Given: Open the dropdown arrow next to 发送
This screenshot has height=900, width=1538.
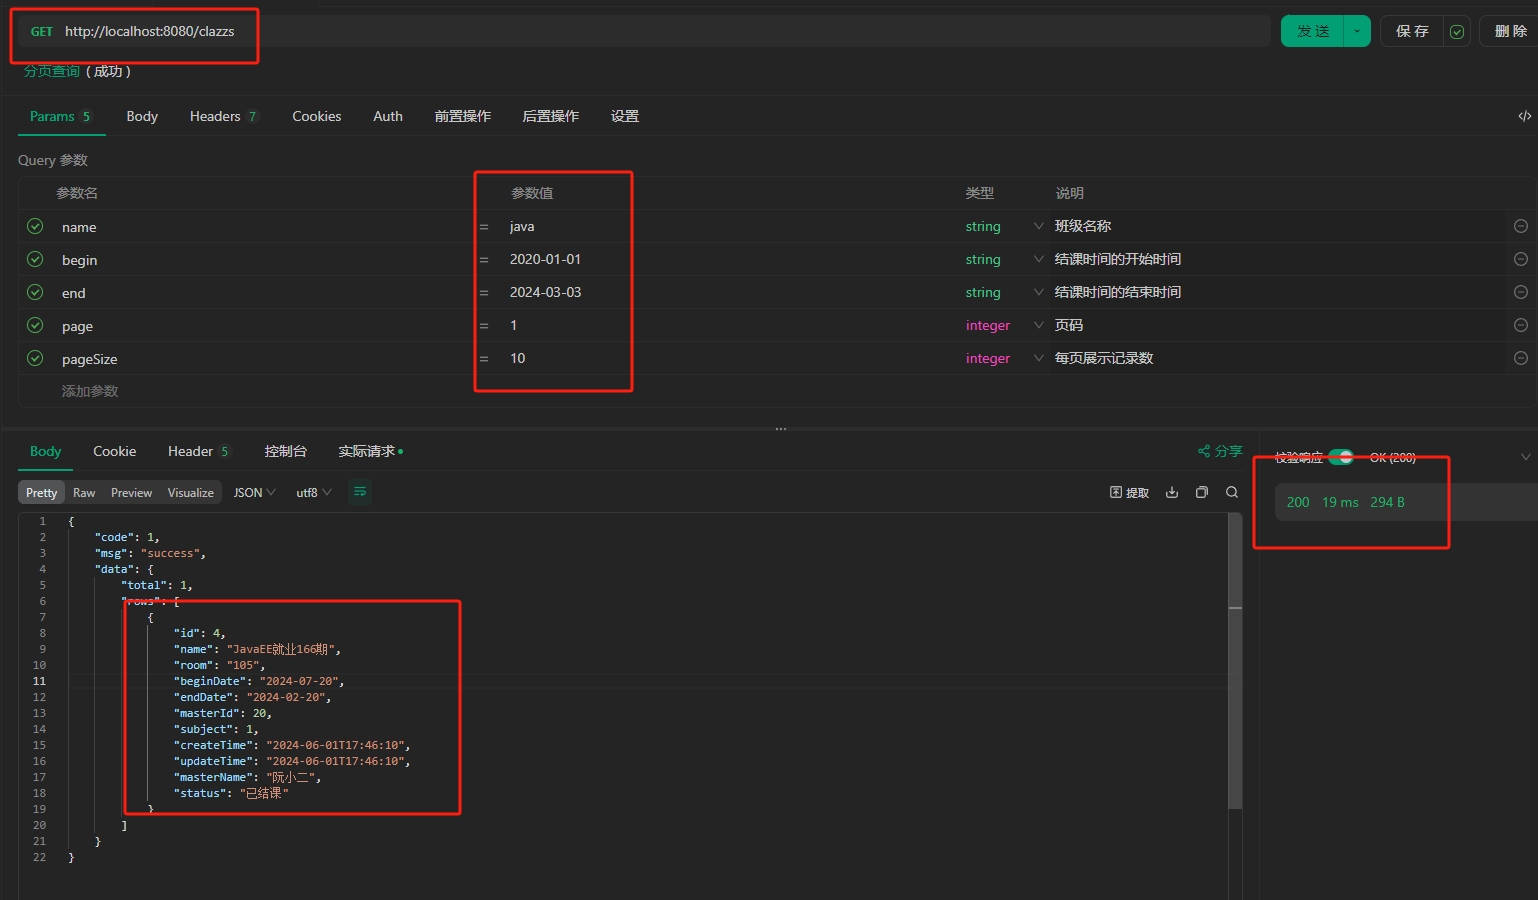Looking at the screenshot, I should point(1357,31).
